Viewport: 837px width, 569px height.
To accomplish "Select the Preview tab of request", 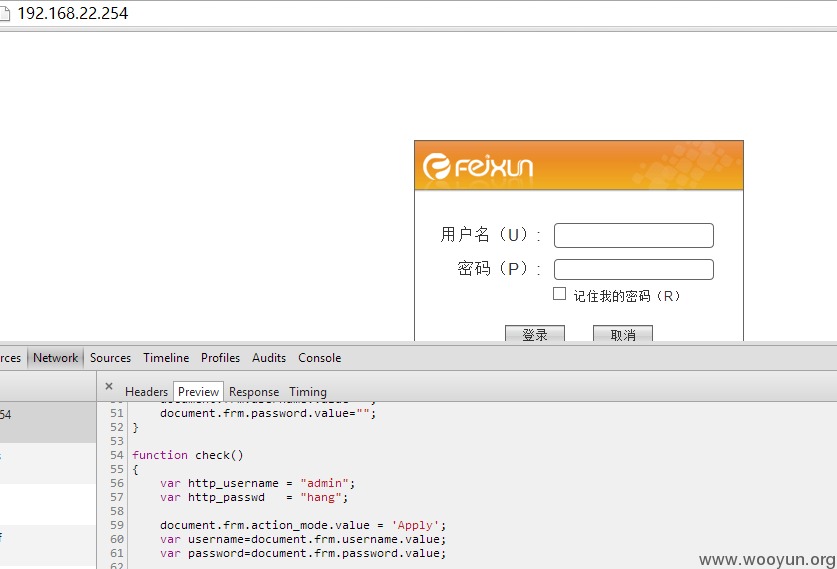I will pos(198,392).
